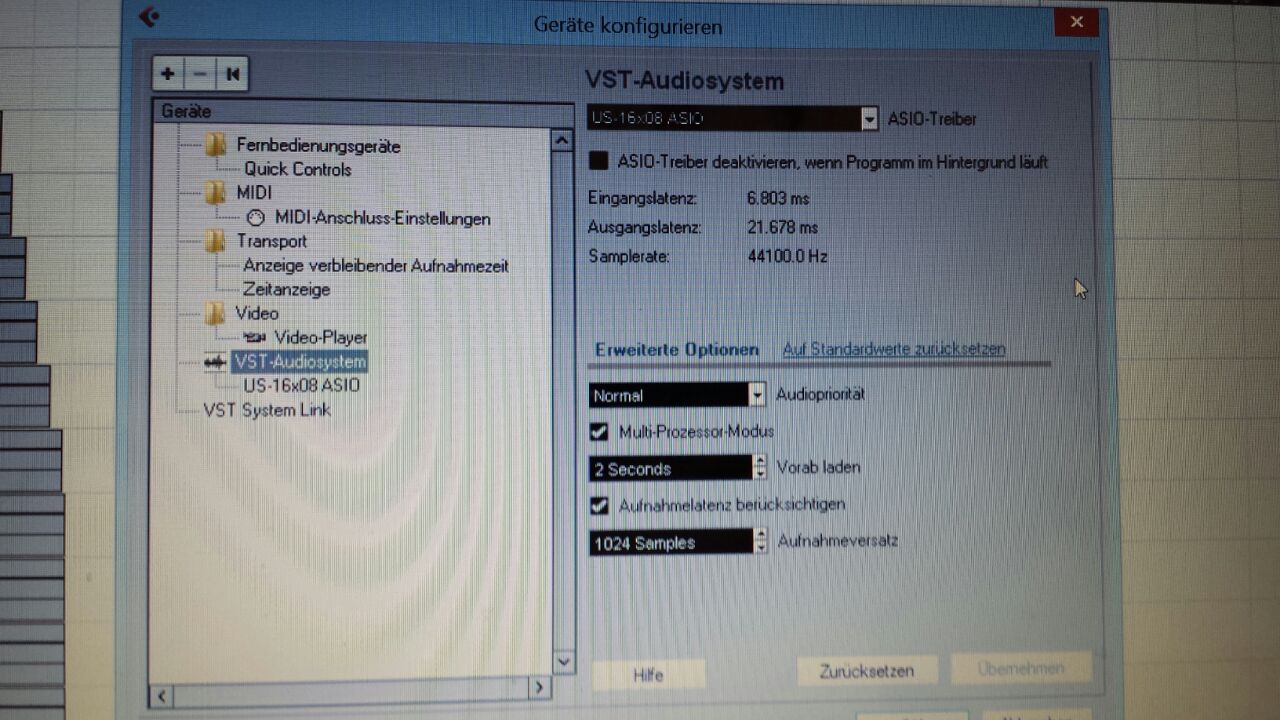Click the reset arrow button beside minus
Viewport: 1280px width, 720px height.
click(232, 74)
